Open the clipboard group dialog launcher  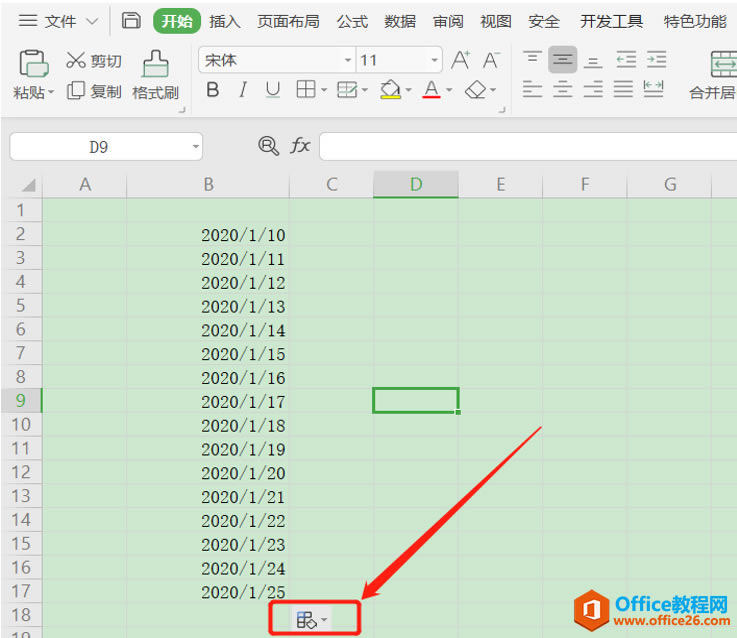click(182, 110)
